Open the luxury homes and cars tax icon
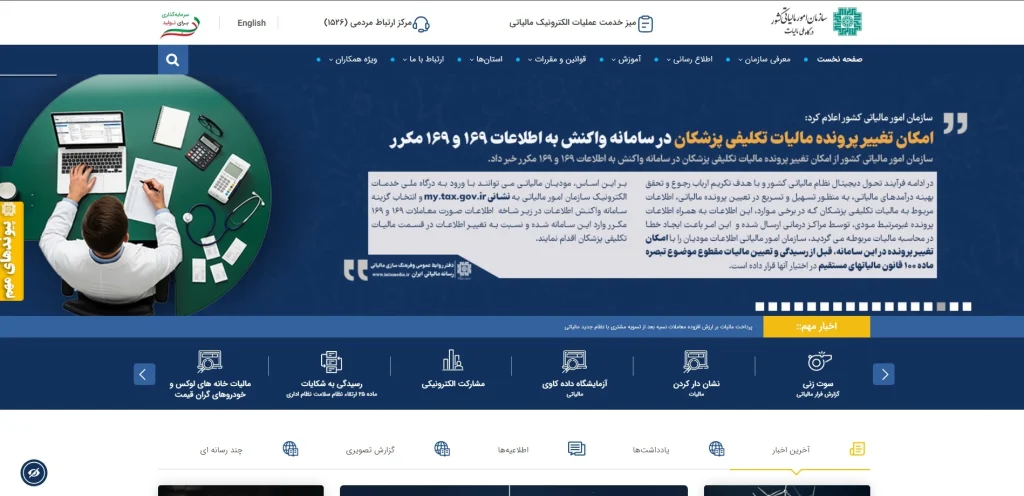The image size is (1024, 496). pos(208,362)
